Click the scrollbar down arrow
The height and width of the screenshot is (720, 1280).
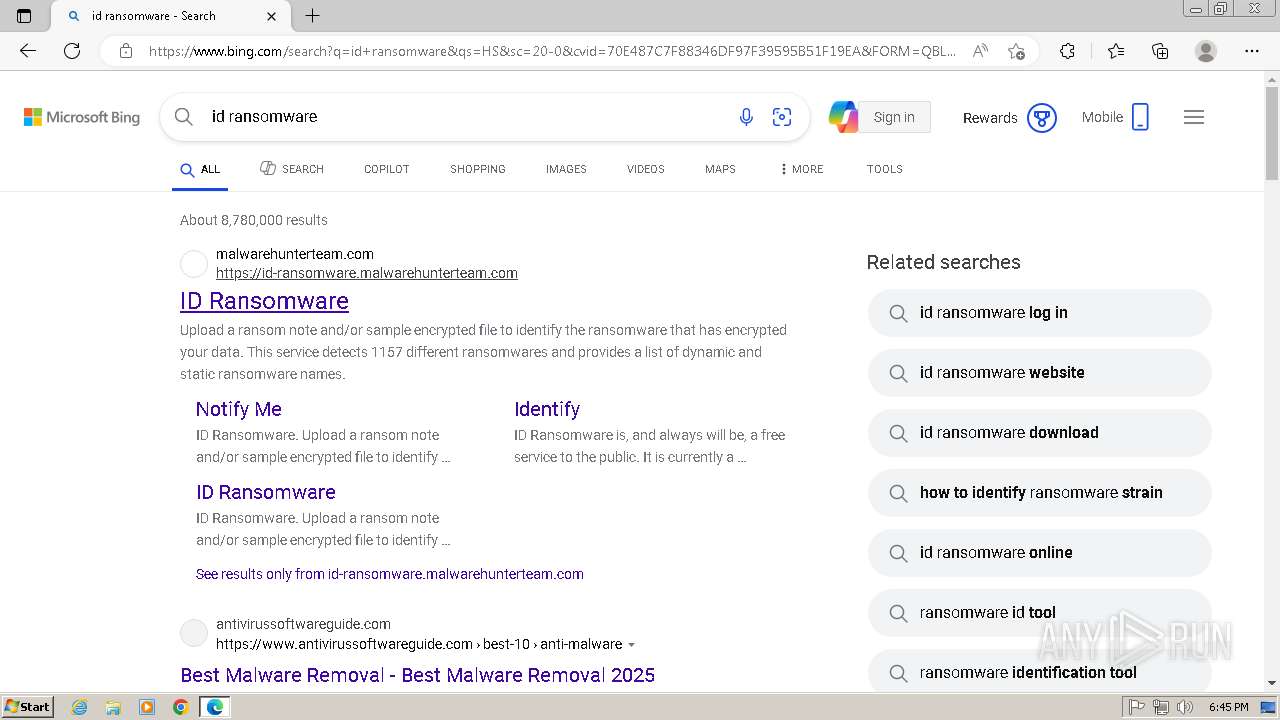click(x=1272, y=683)
